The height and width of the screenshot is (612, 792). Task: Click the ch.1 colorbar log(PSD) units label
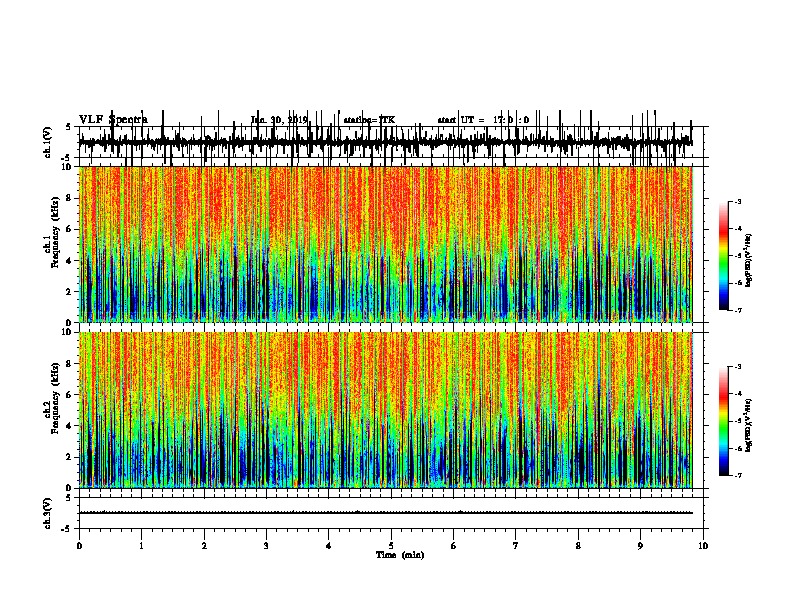pos(749,260)
